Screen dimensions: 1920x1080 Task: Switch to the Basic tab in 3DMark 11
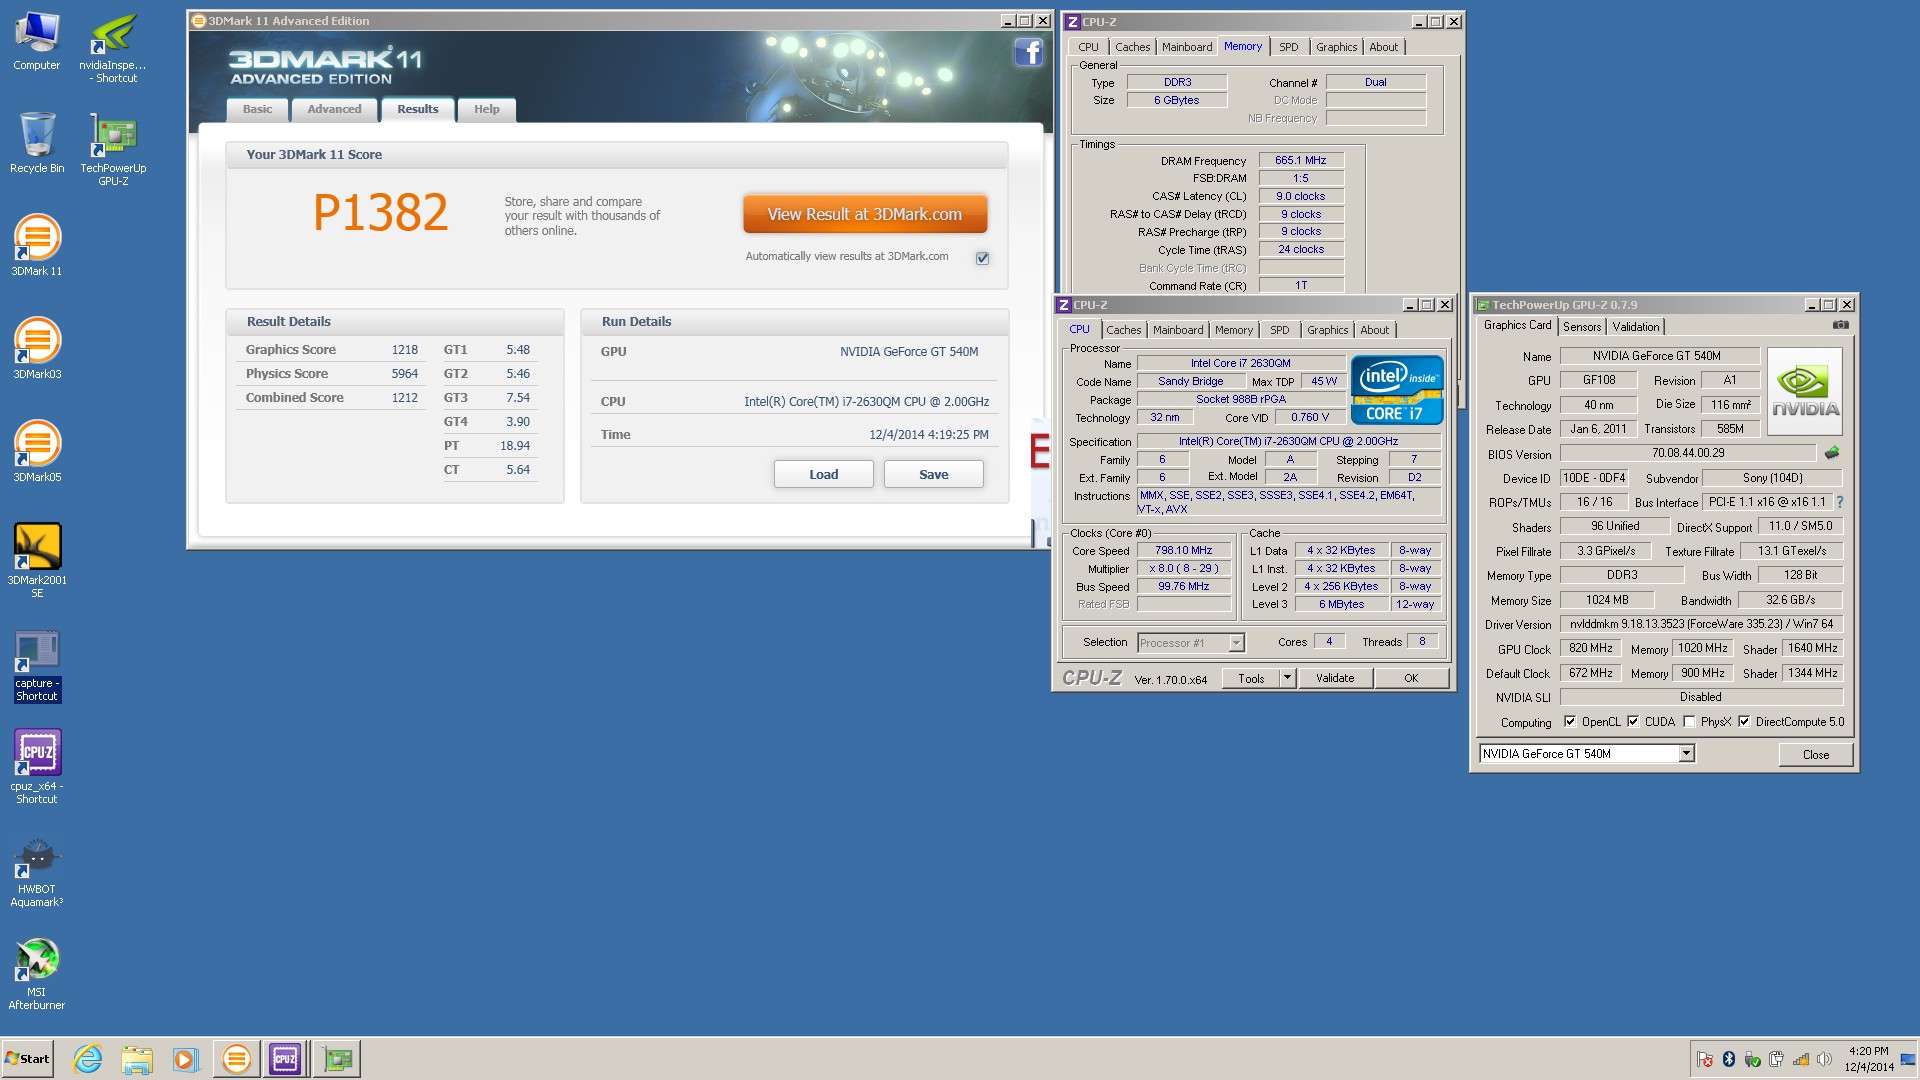[x=257, y=110]
